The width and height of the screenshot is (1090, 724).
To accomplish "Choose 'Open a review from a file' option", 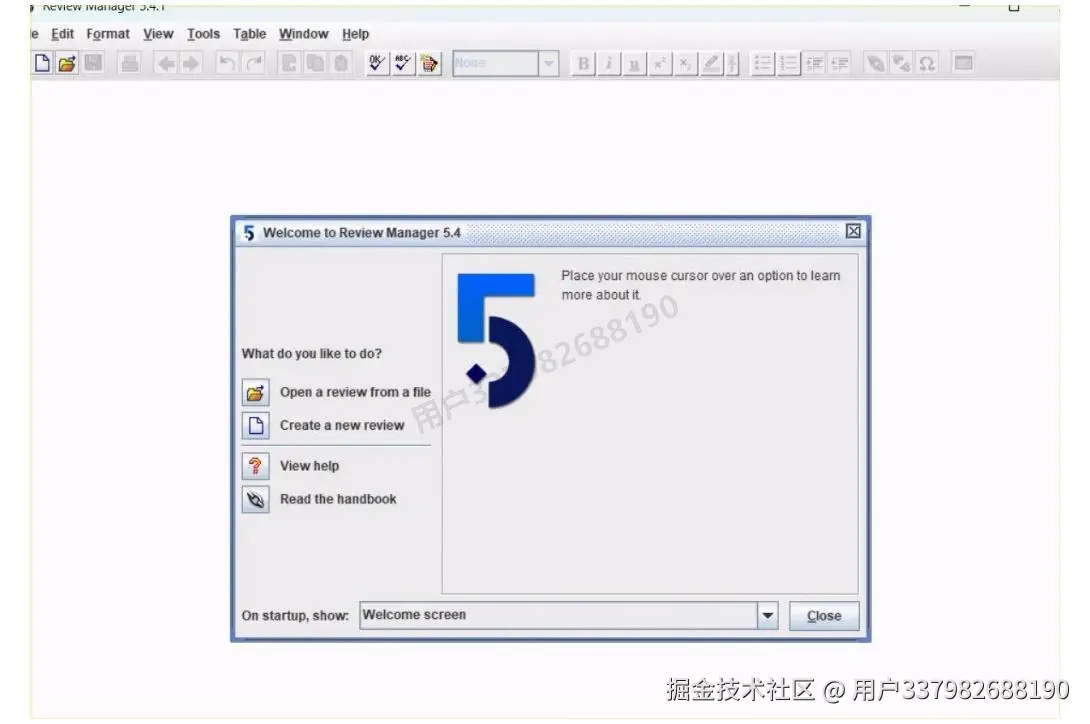I will tap(355, 392).
